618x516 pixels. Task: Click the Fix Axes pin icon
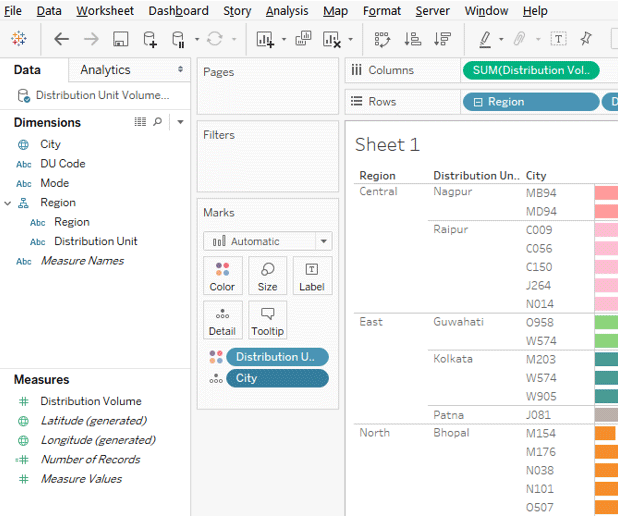tap(586, 39)
